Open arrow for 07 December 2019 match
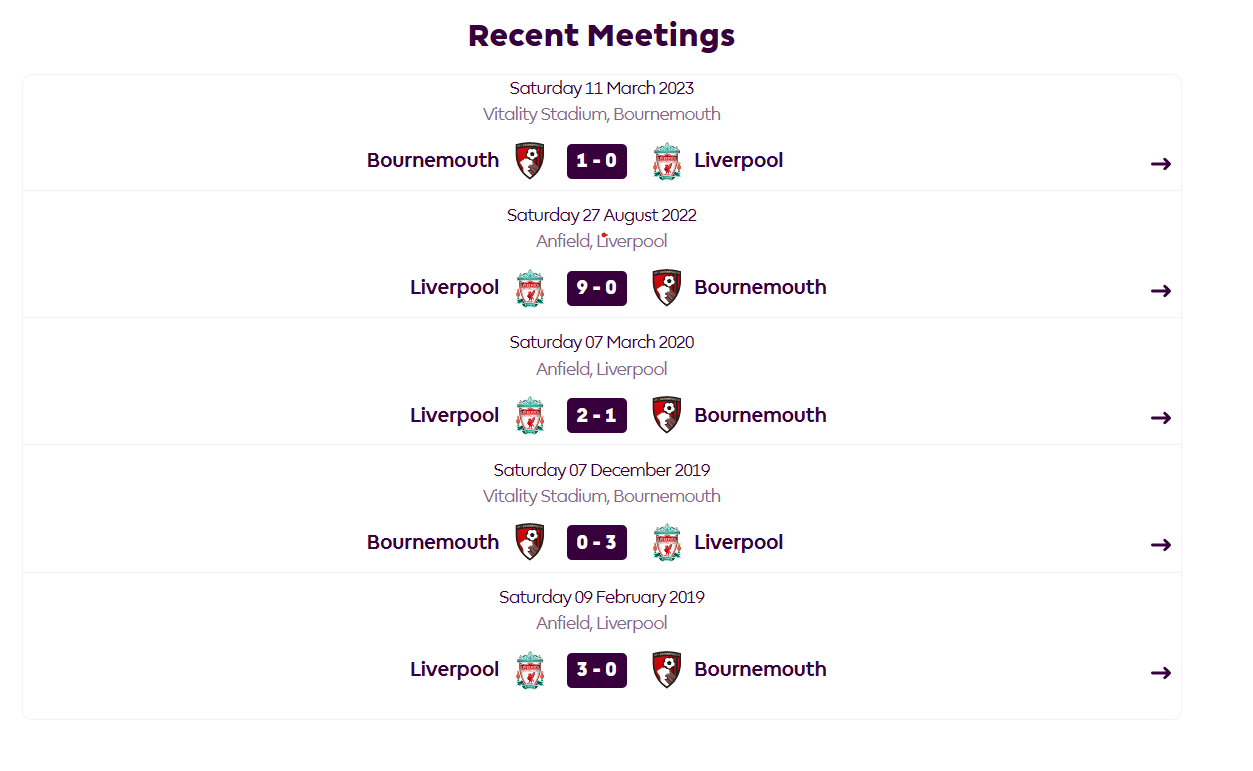 (x=1160, y=545)
